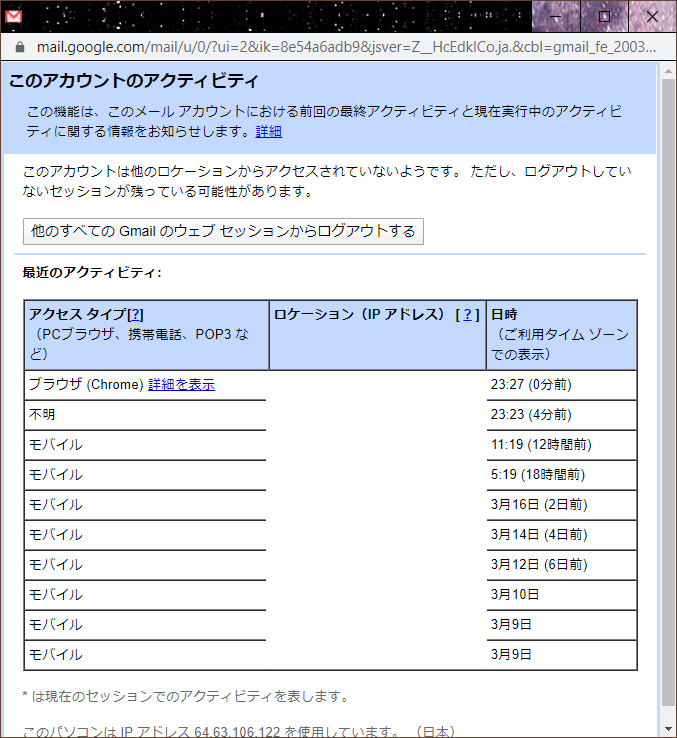Click the アクセス タイプ column header text
677x738 pixels.
coord(78,314)
